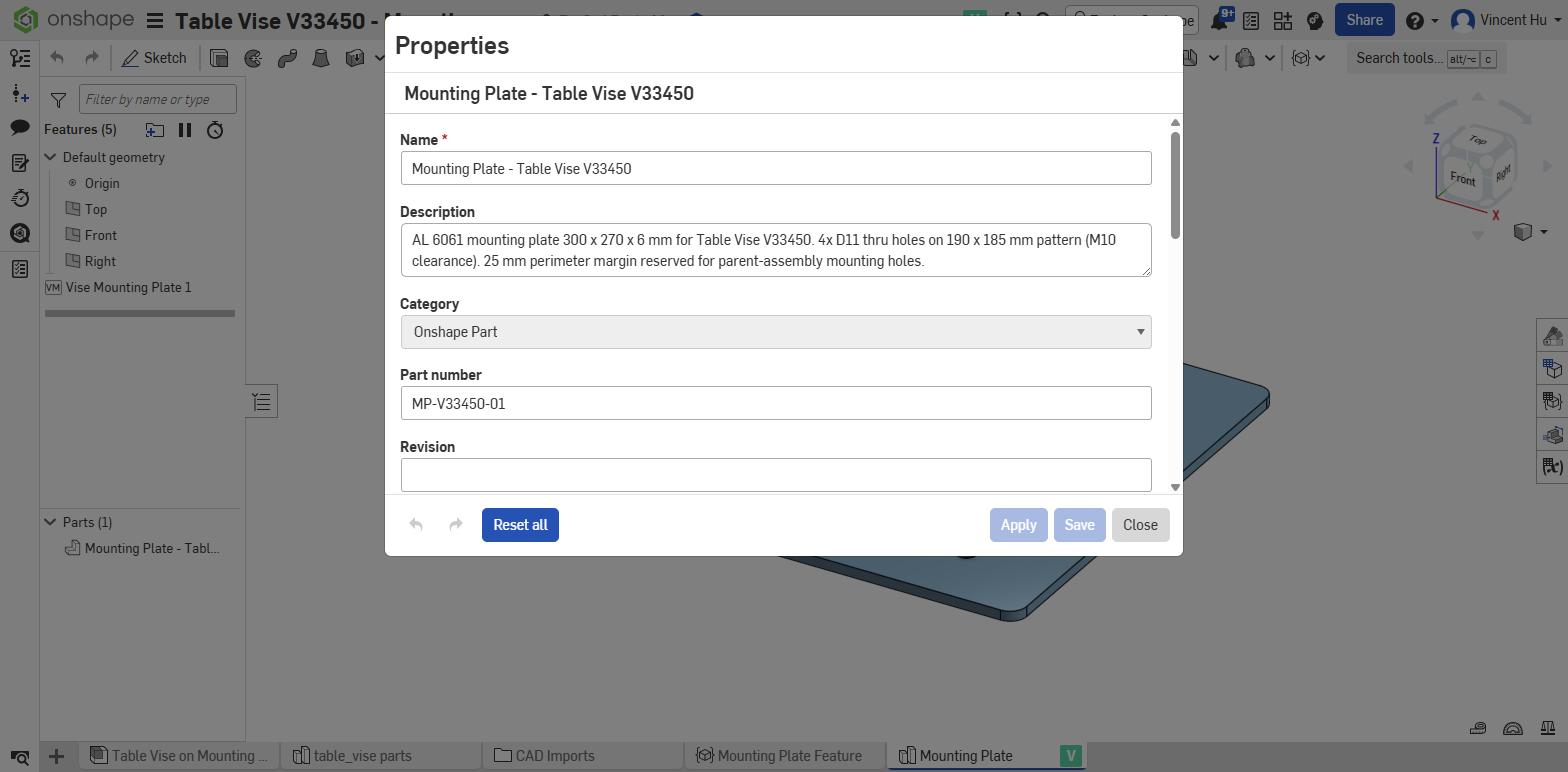This screenshot has width=1568, height=772.
Task: Select the Thicken tool icon
Action: 354,58
